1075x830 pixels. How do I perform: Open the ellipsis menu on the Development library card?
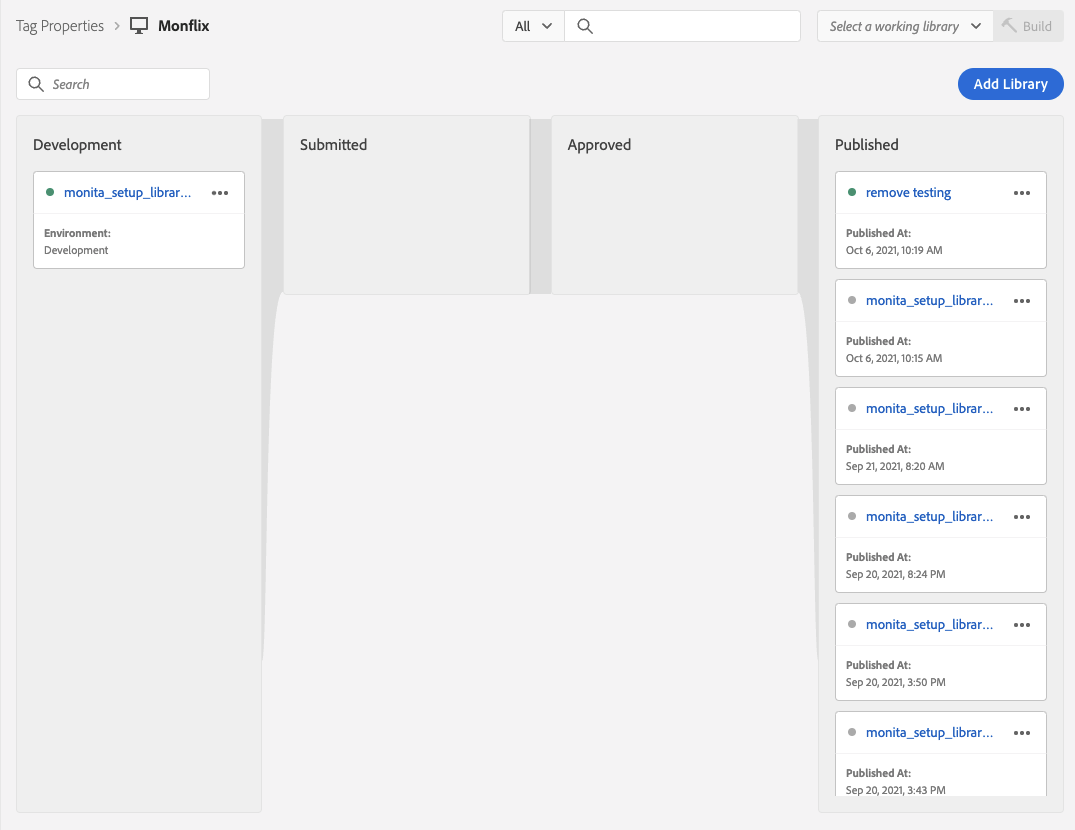pyautogui.click(x=220, y=193)
